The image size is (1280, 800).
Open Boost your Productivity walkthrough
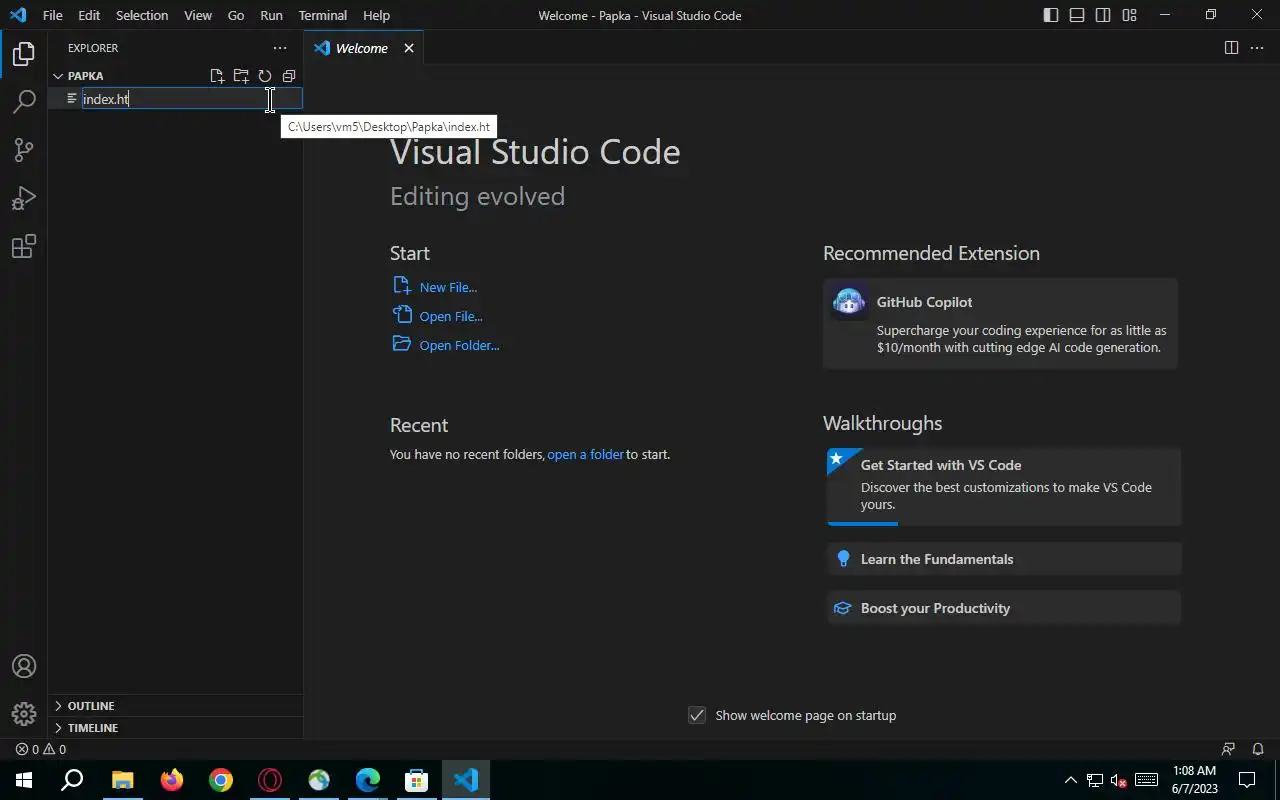(x=1004, y=608)
